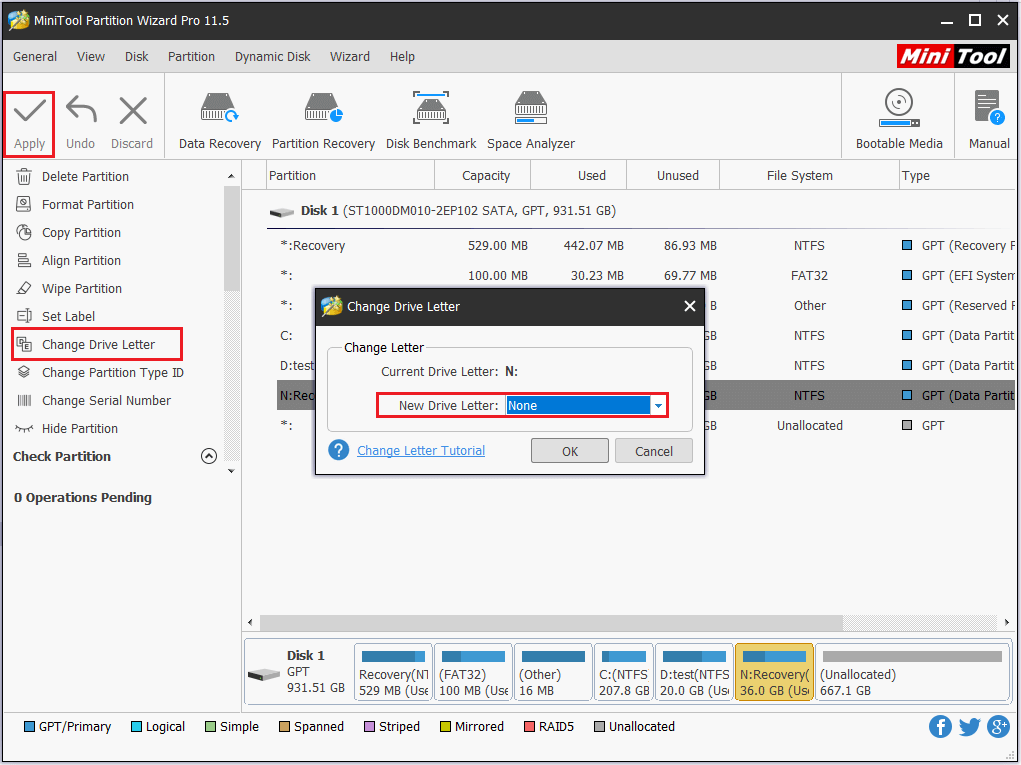Select the FAT32 100.00 MB partition row
Image resolution: width=1021 pixels, height=765 pixels.
tap(645, 275)
